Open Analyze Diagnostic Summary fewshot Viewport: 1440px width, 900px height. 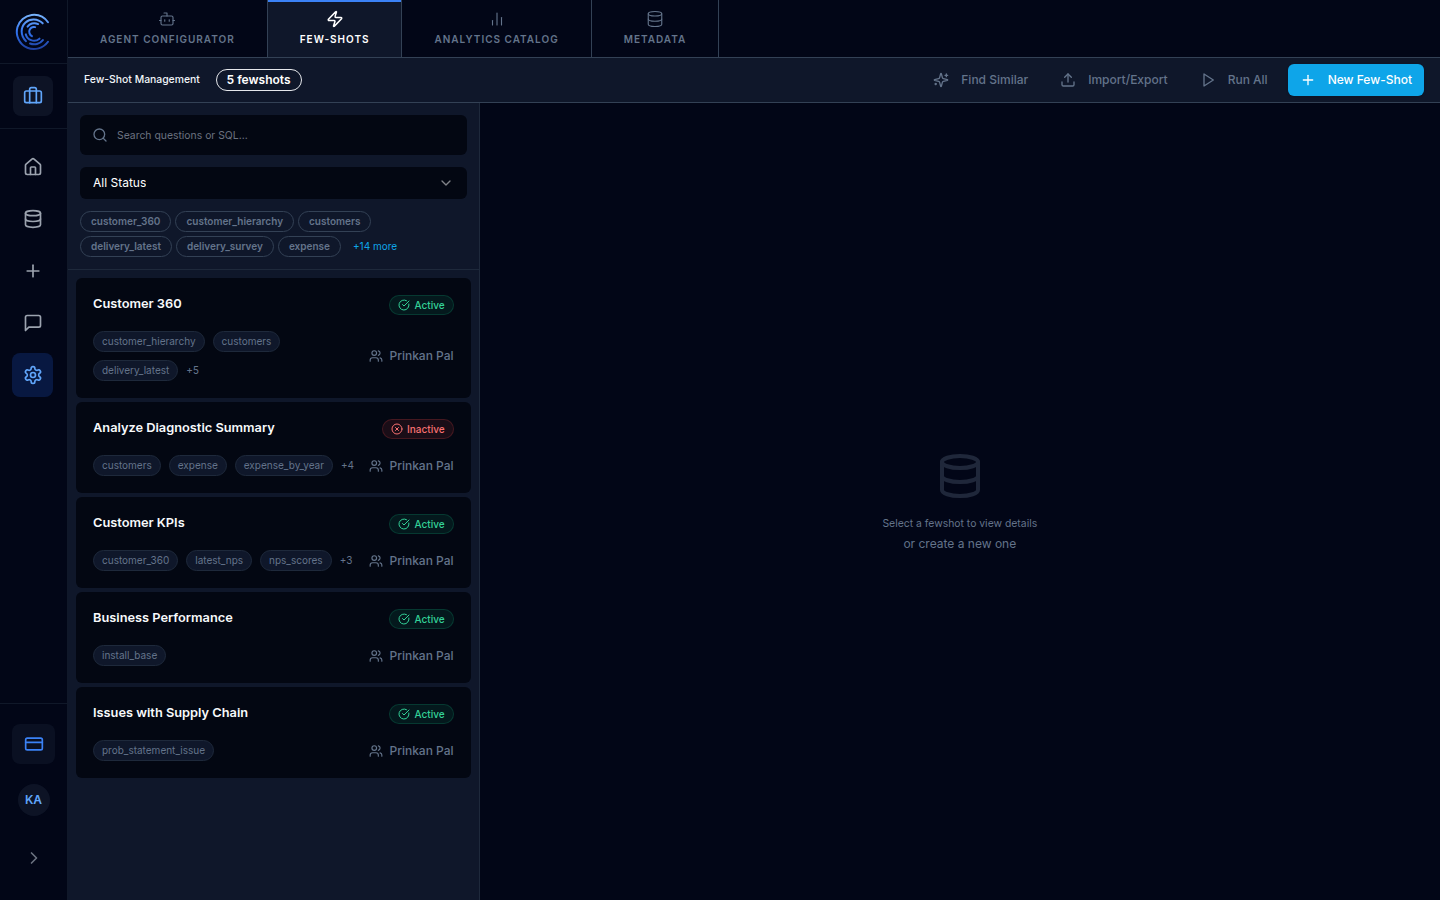point(273,447)
